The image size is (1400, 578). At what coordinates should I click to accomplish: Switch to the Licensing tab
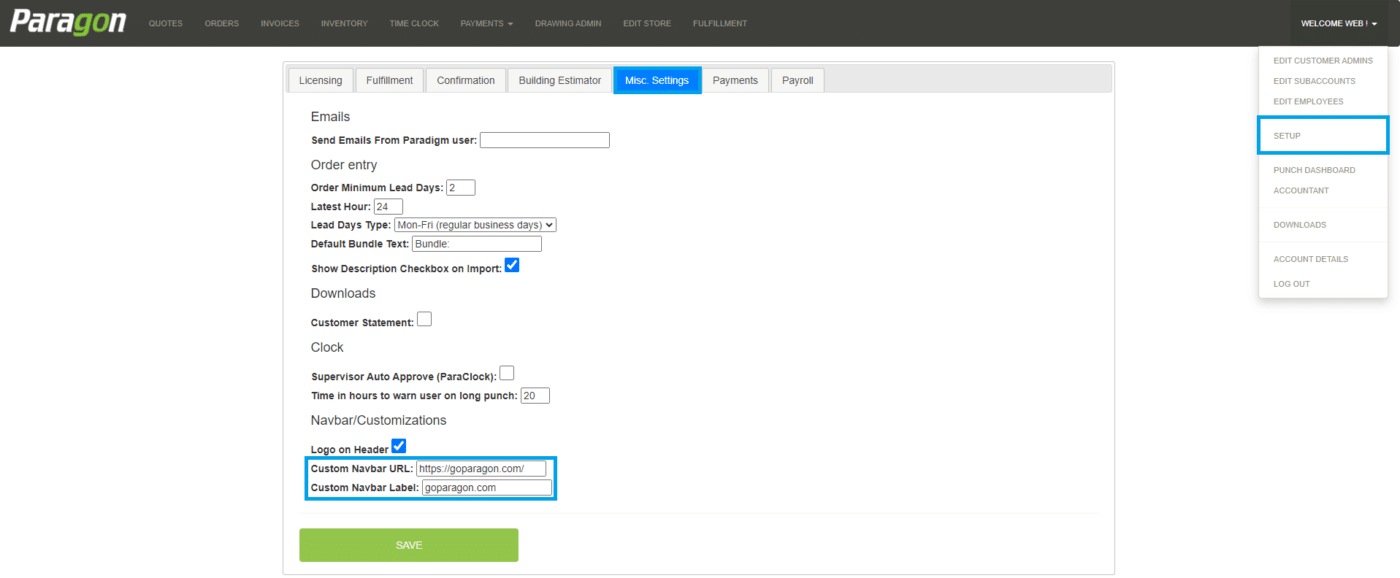point(320,80)
